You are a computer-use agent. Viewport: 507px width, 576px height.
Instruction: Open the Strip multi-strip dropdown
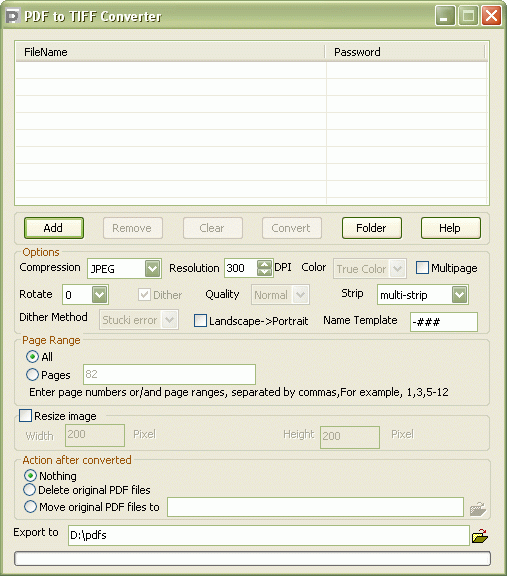460,294
